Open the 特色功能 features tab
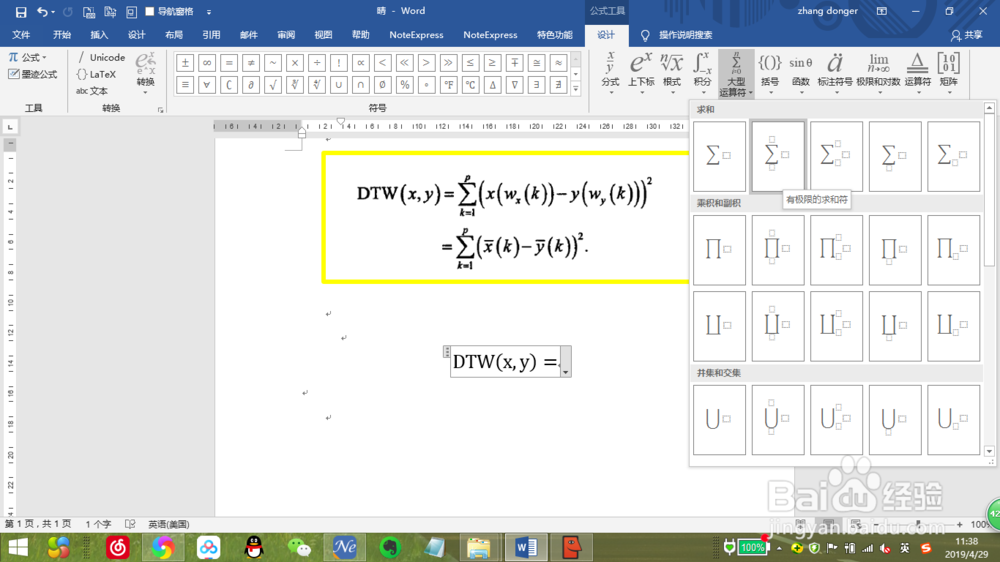The image size is (1000, 562). pos(554,35)
